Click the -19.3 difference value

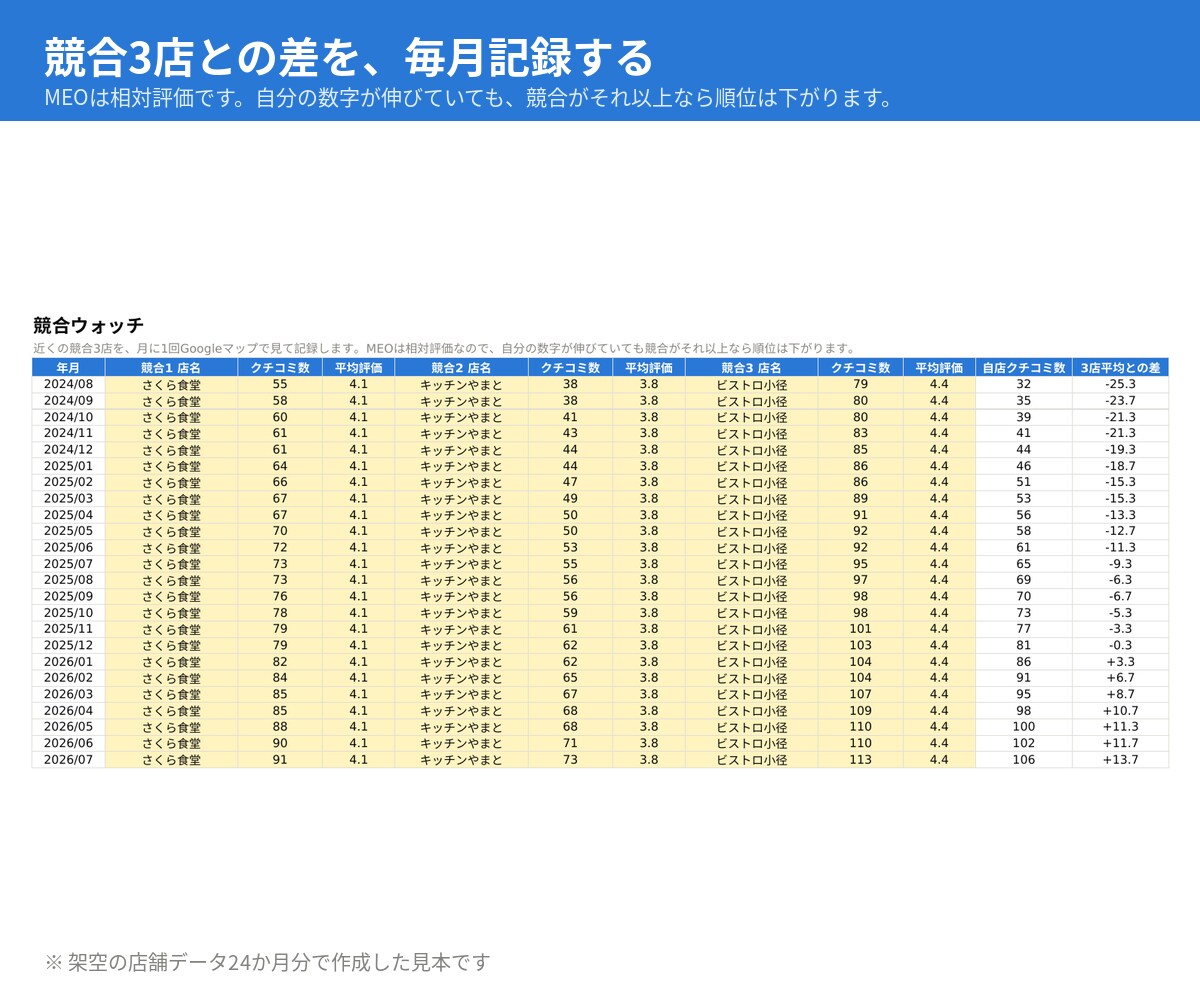(x=1120, y=449)
